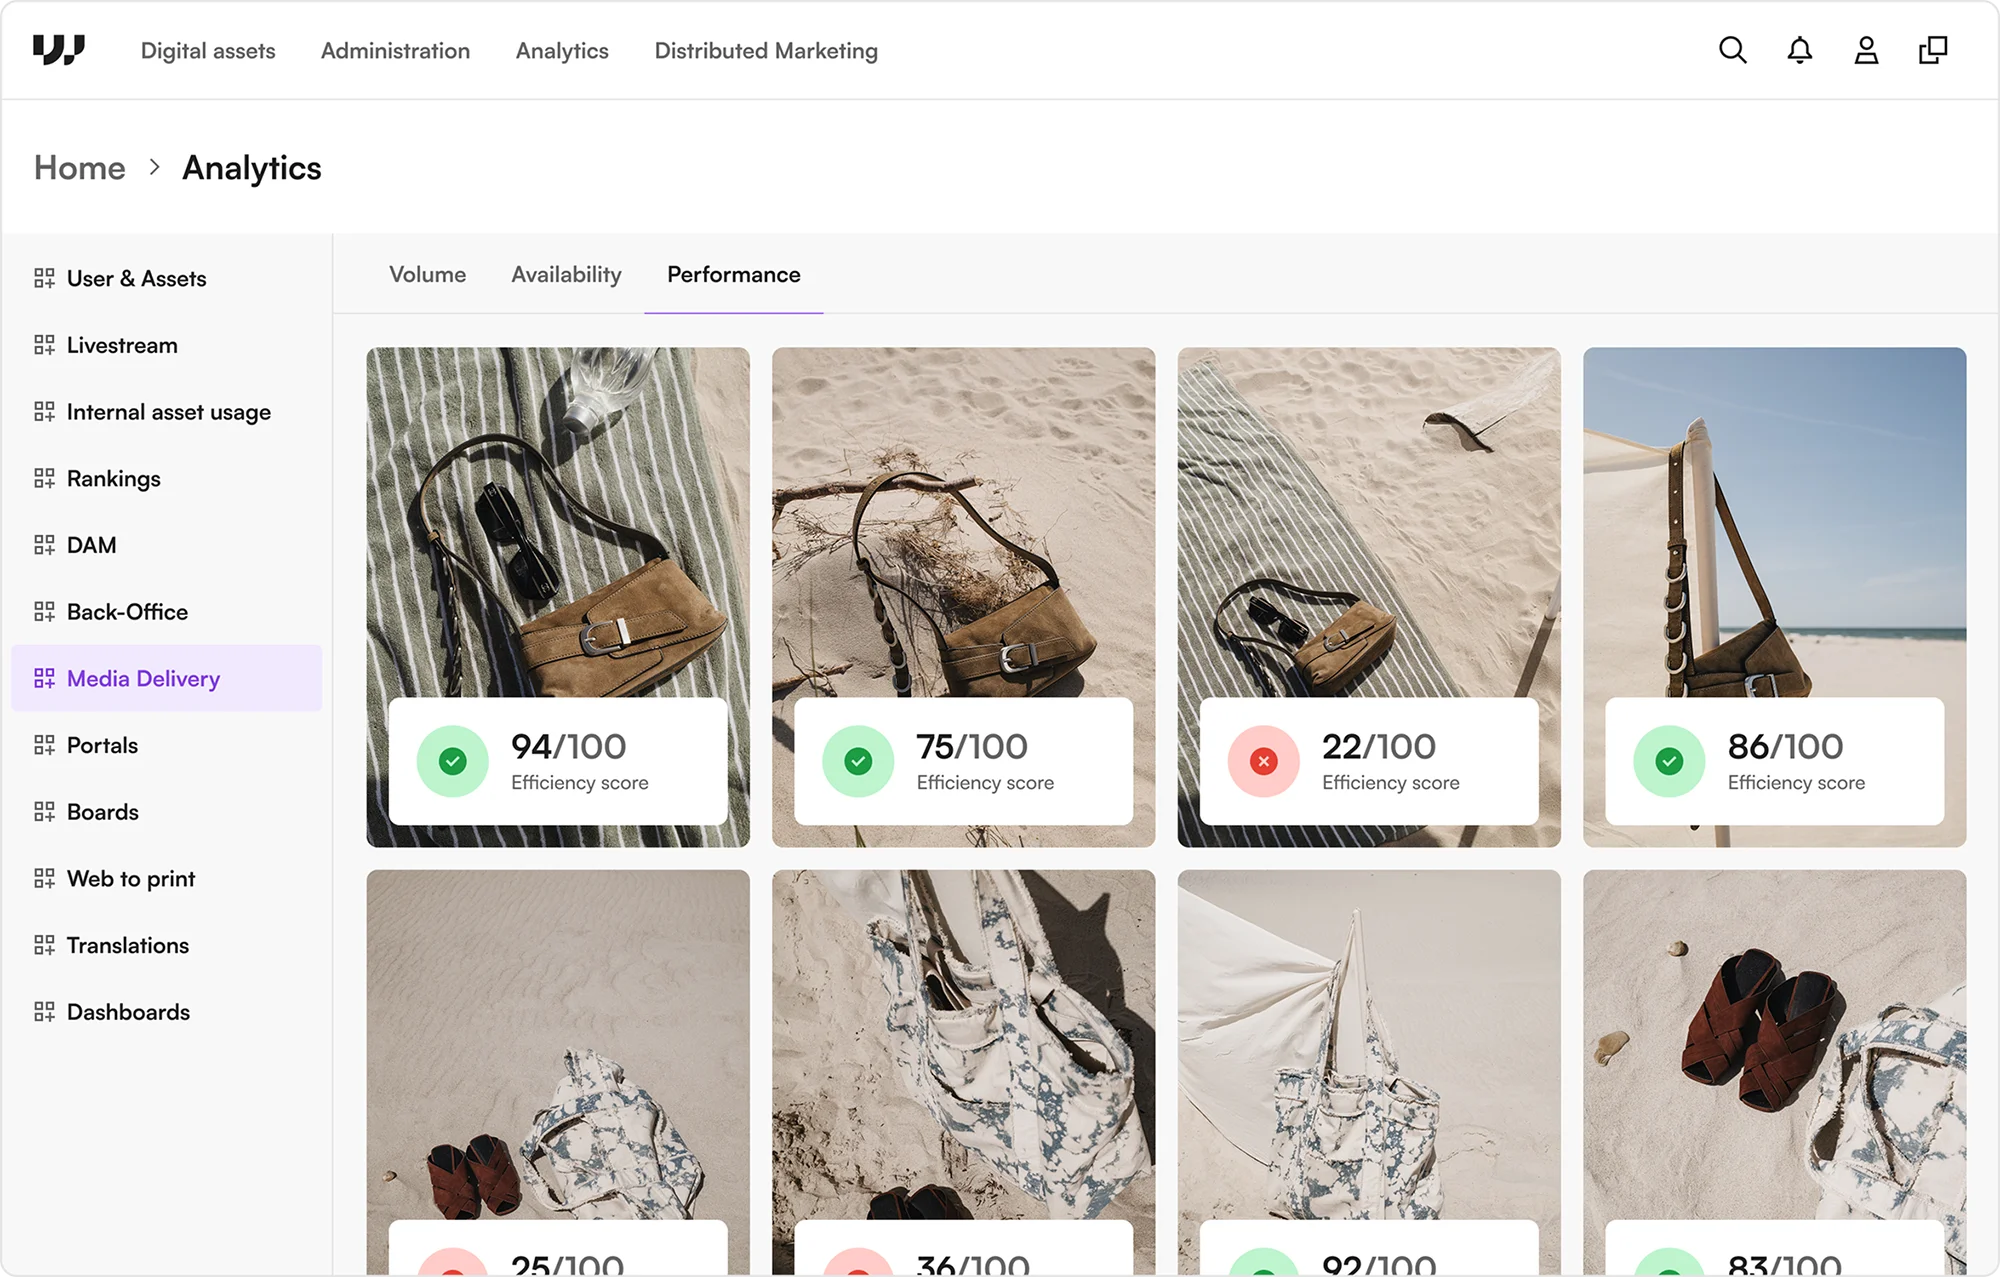Click the overlapping windows icon
Image resolution: width=2000 pixels, height=1277 pixels.
click(x=1933, y=50)
